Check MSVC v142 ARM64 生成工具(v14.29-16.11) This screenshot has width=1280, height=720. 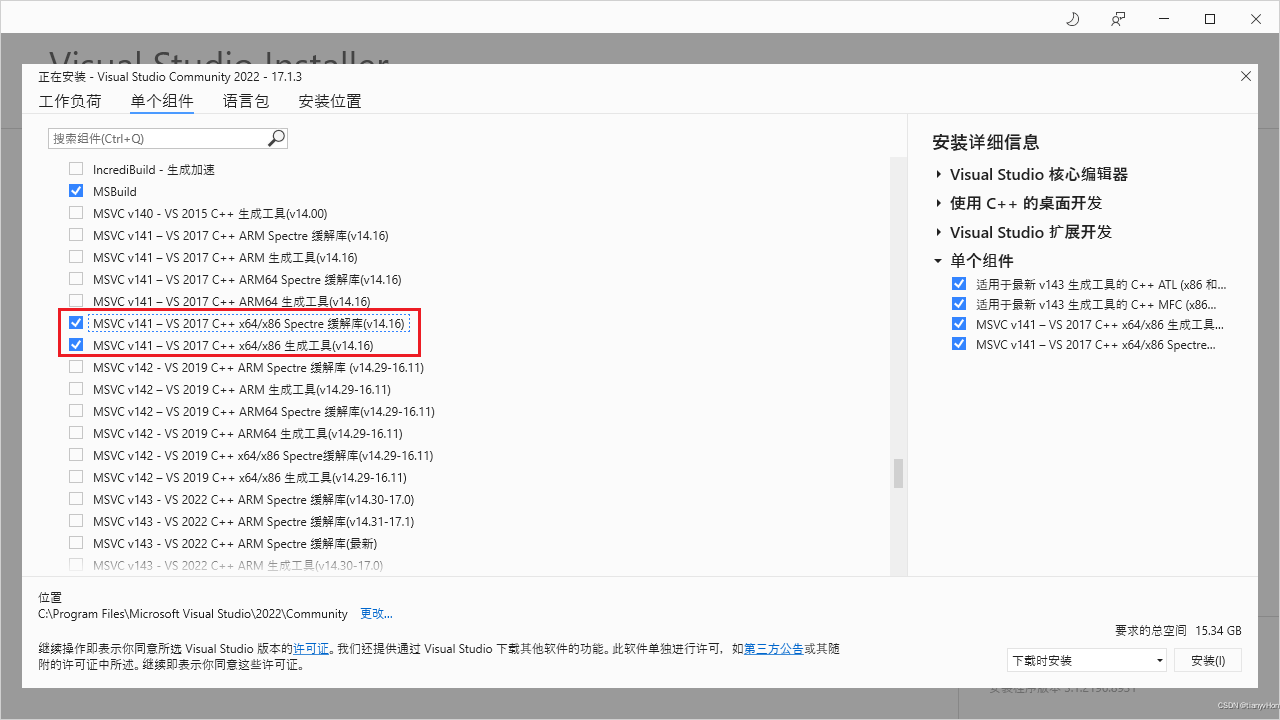(76, 433)
